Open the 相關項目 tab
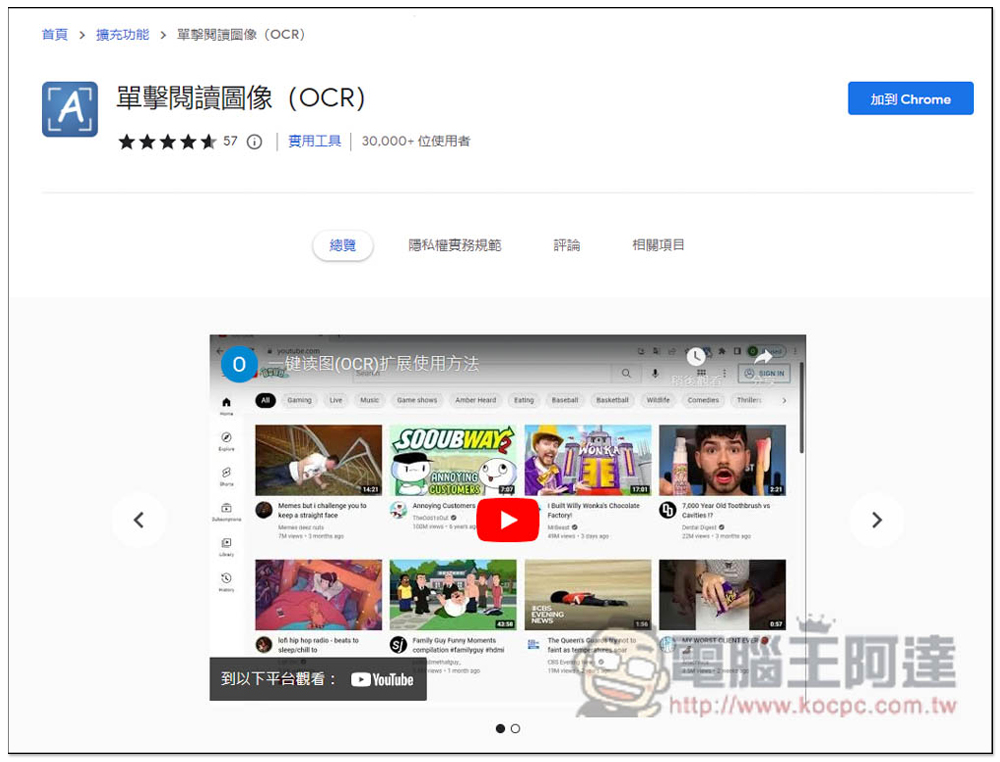The height and width of the screenshot is (762, 1000). [x=658, y=245]
